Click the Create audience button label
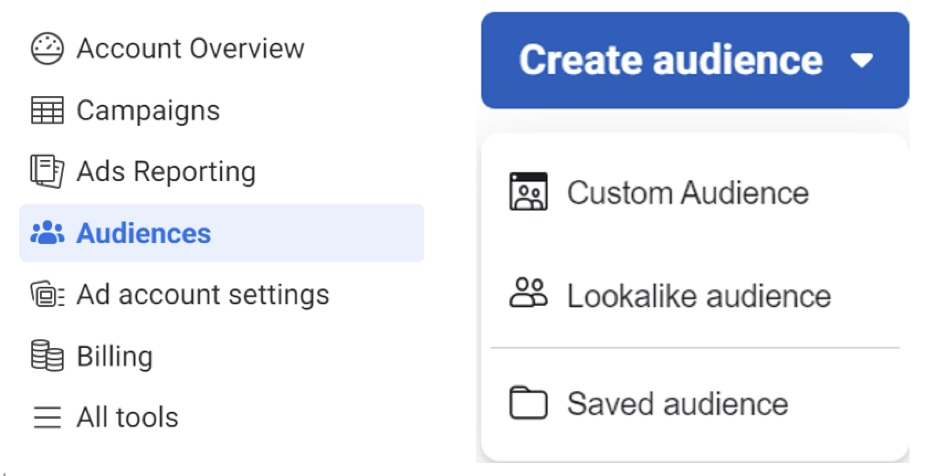Viewport: 936px width, 476px height. click(x=671, y=60)
